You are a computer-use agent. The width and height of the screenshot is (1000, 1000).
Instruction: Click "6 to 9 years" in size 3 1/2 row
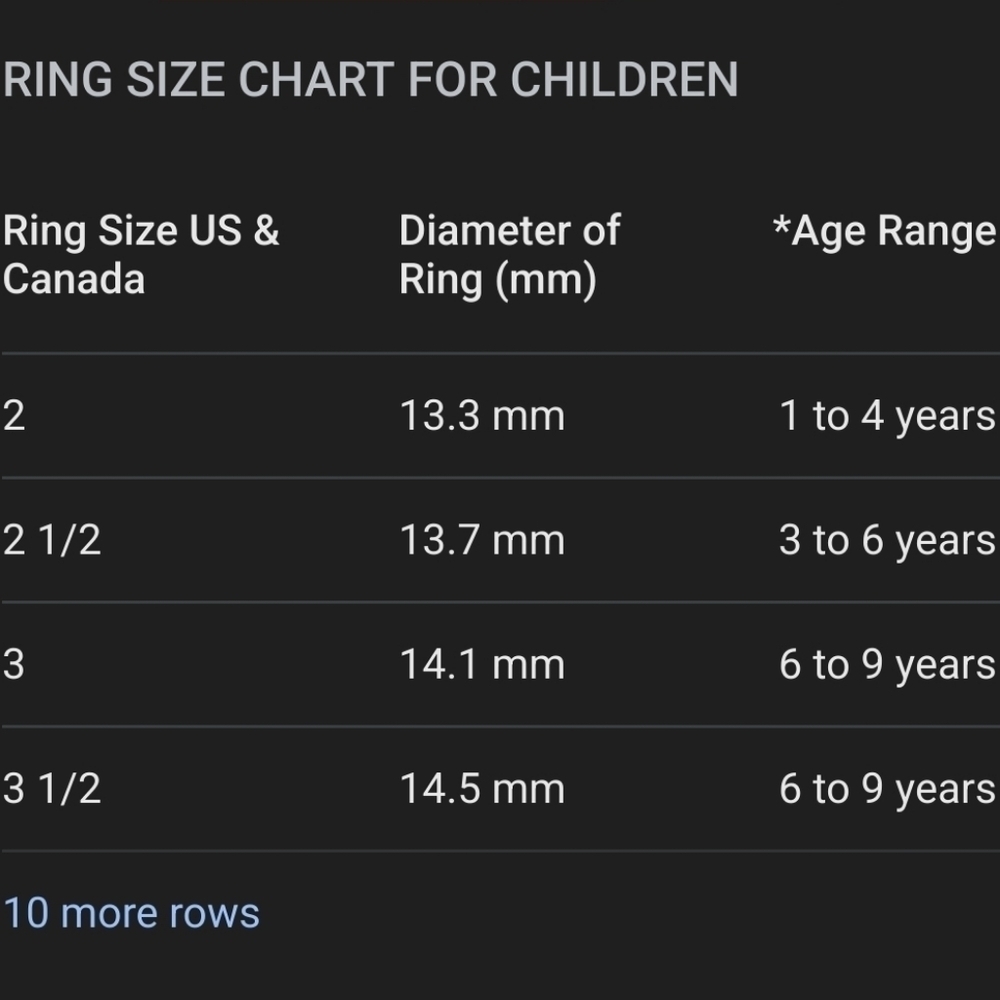[x=887, y=790]
